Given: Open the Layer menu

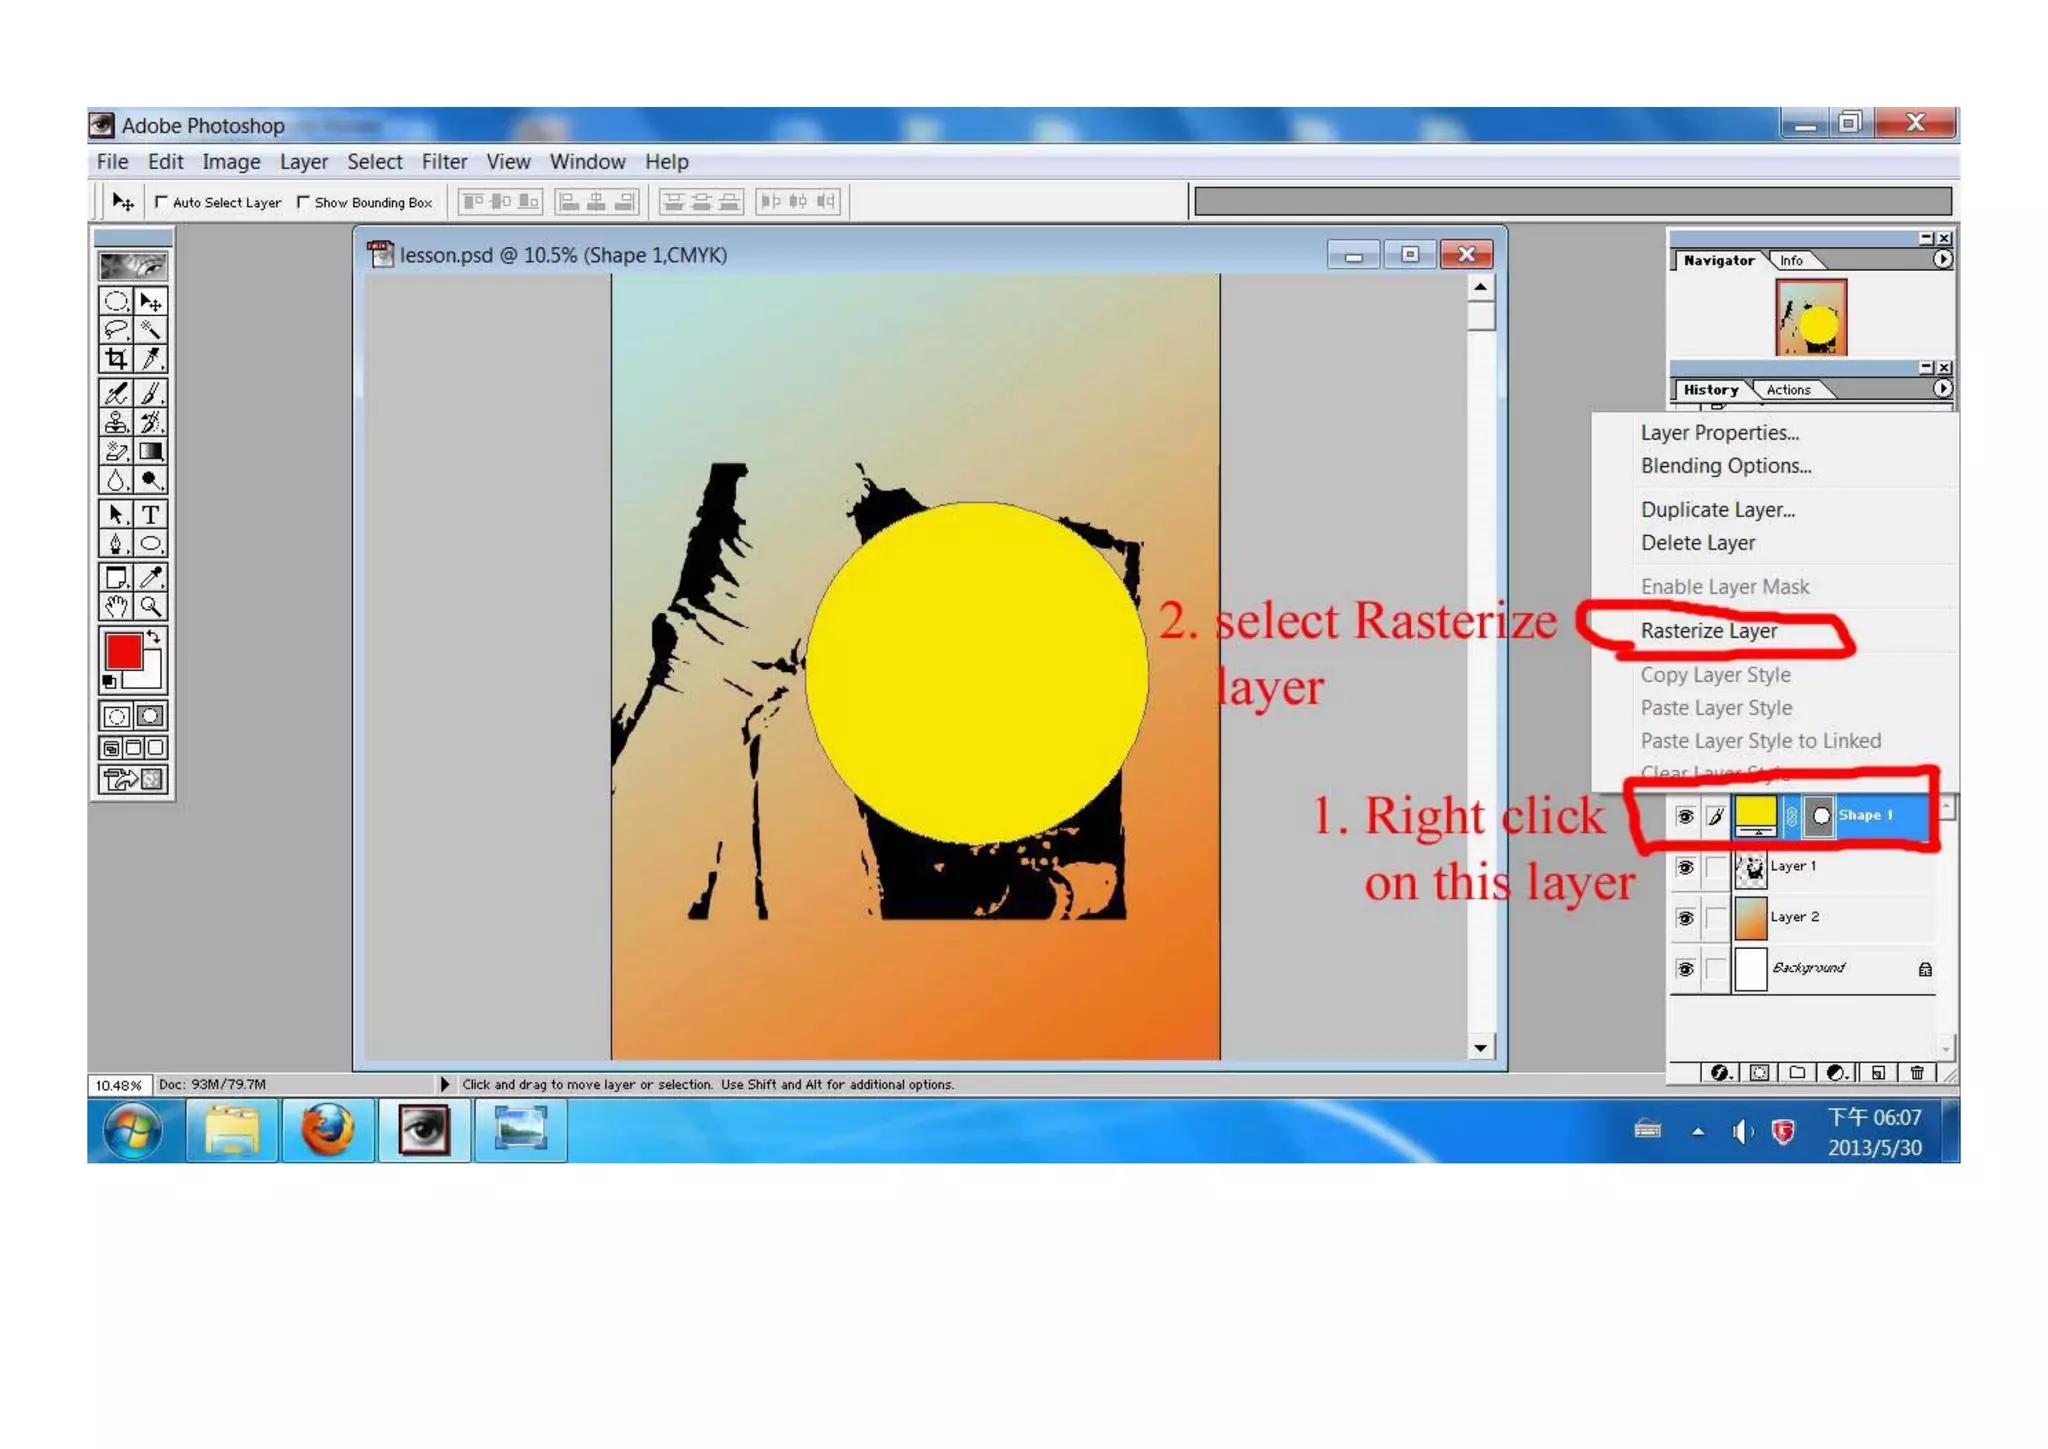Looking at the screenshot, I should click(303, 161).
